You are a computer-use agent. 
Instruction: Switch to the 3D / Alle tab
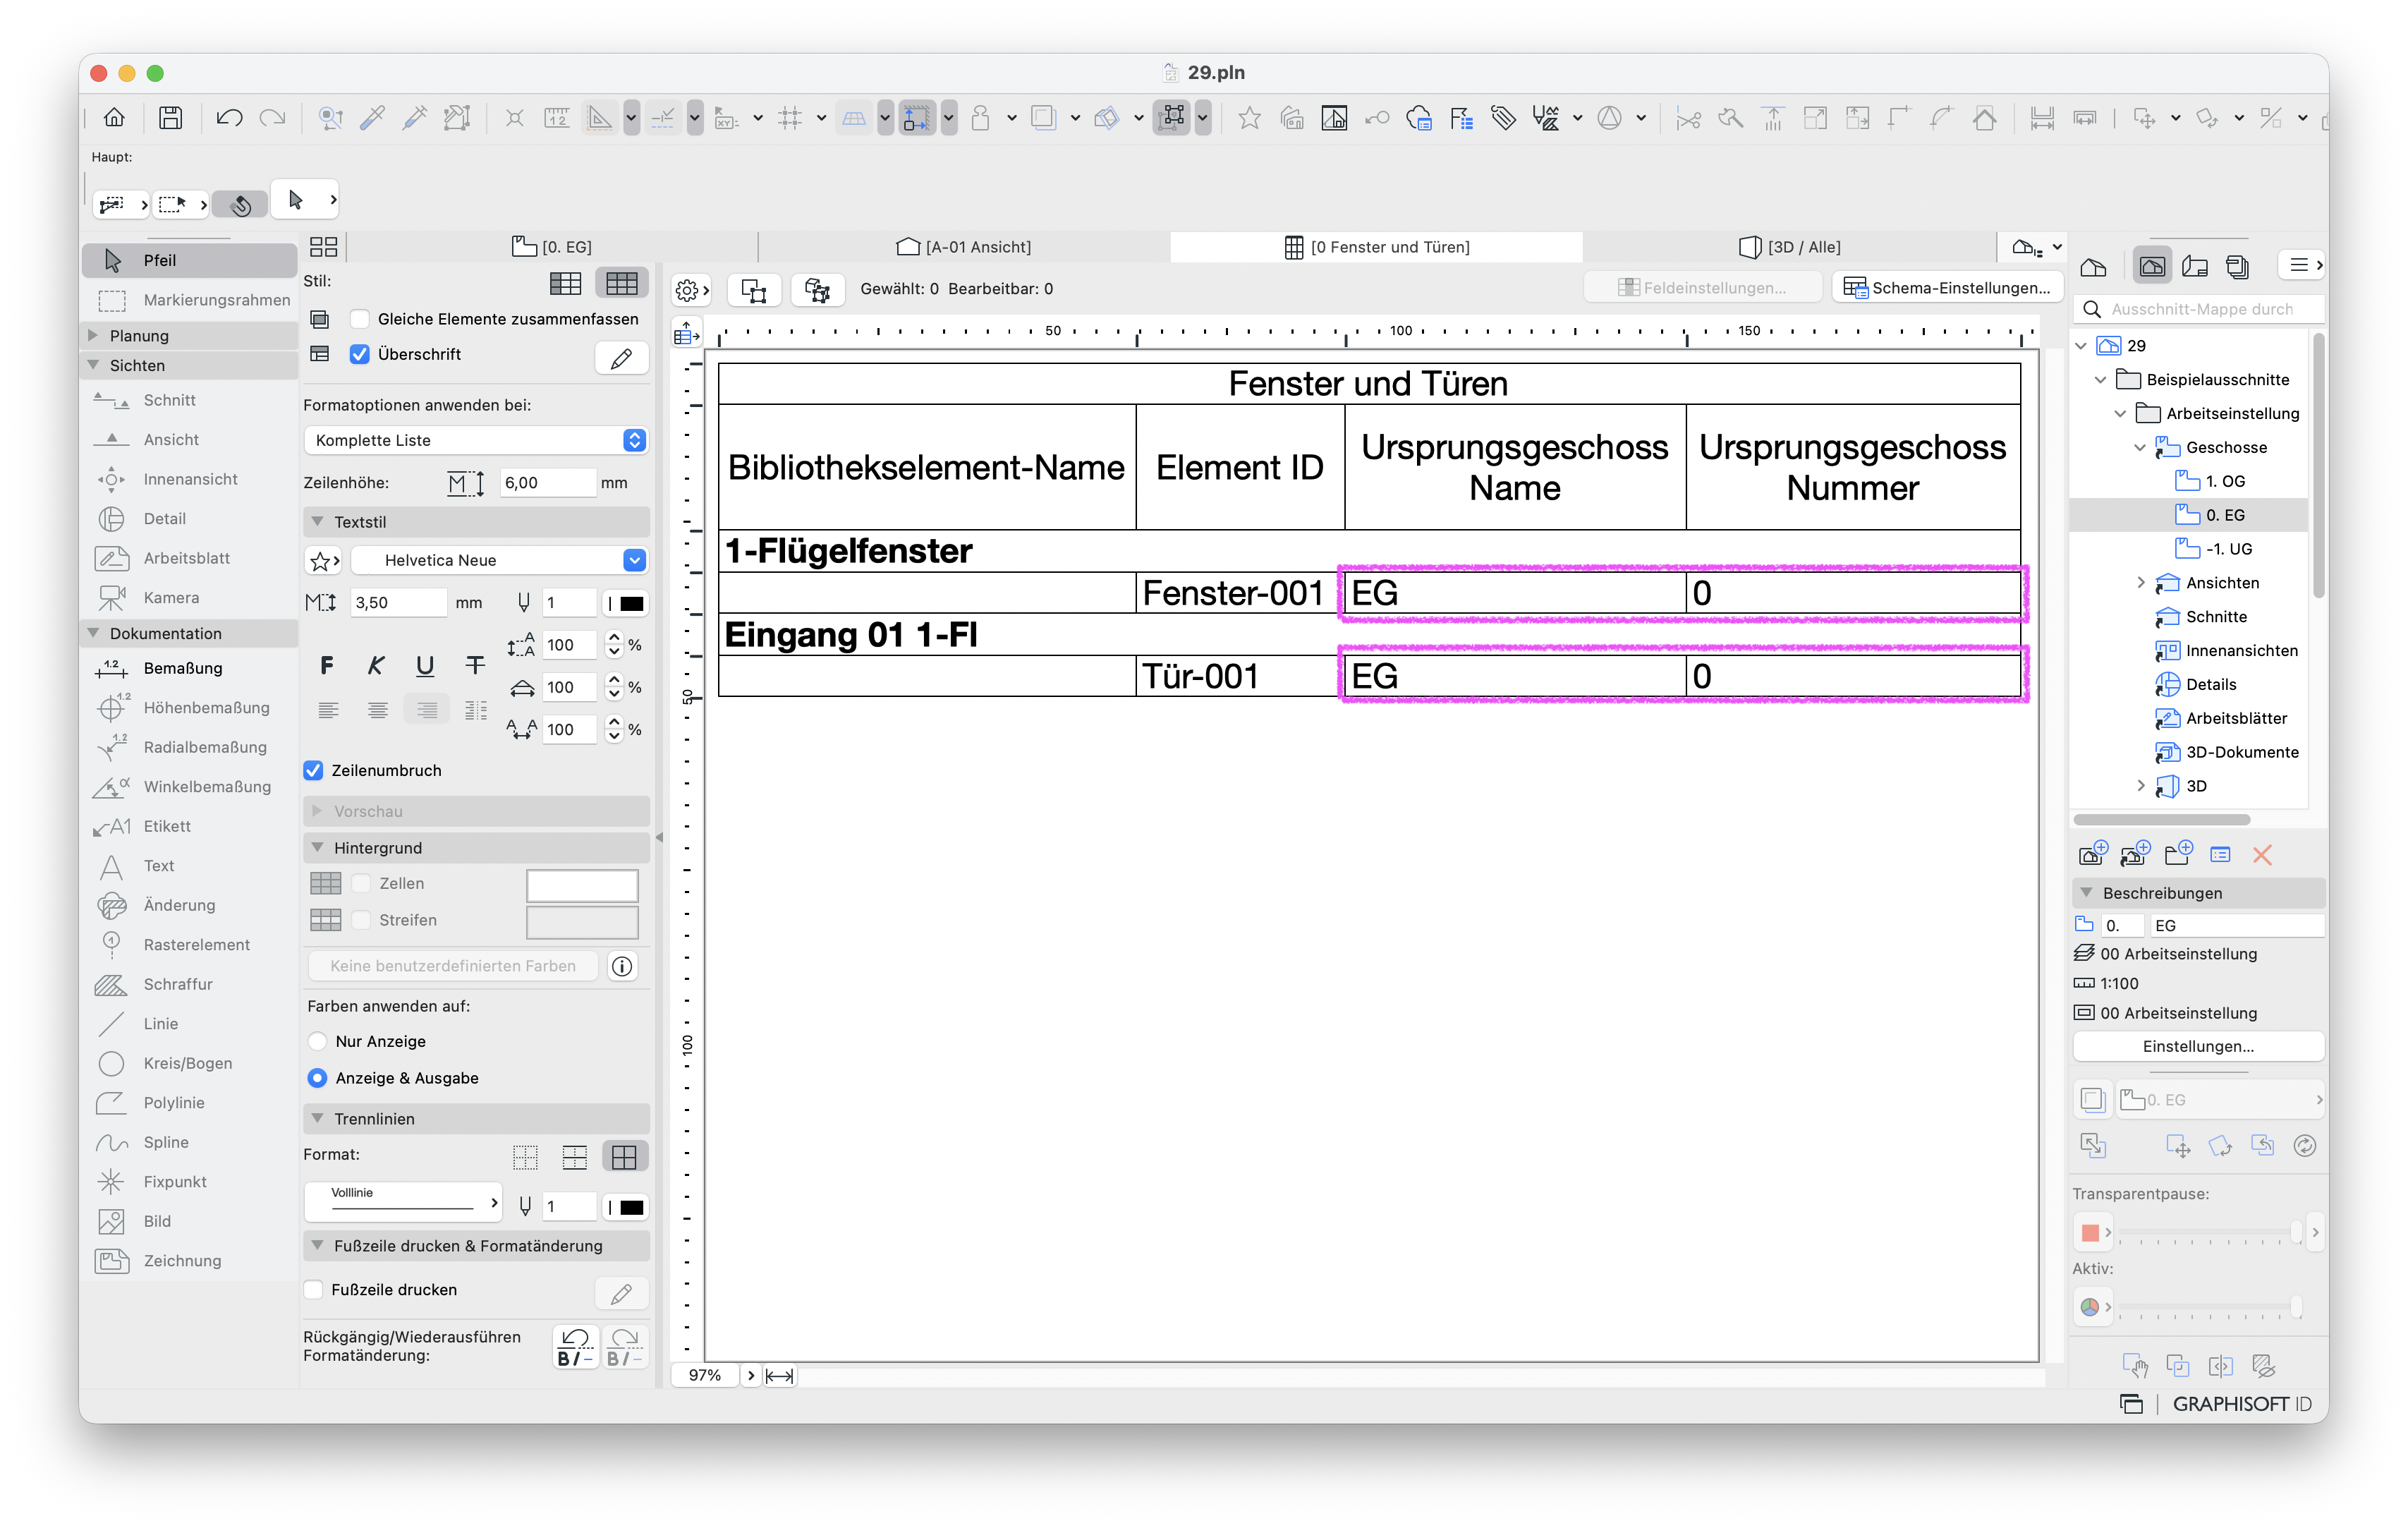pos(1790,247)
